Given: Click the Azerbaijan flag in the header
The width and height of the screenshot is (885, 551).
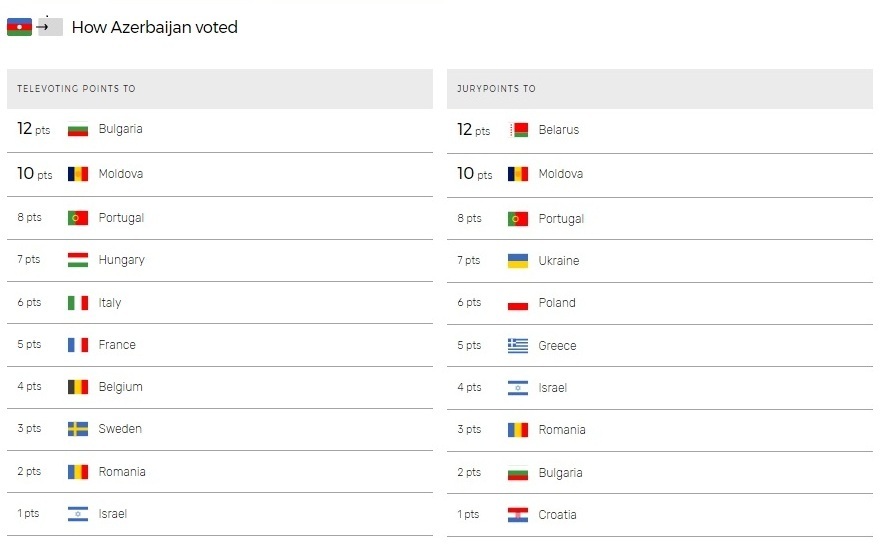Looking at the screenshot, I should [19, 27].
